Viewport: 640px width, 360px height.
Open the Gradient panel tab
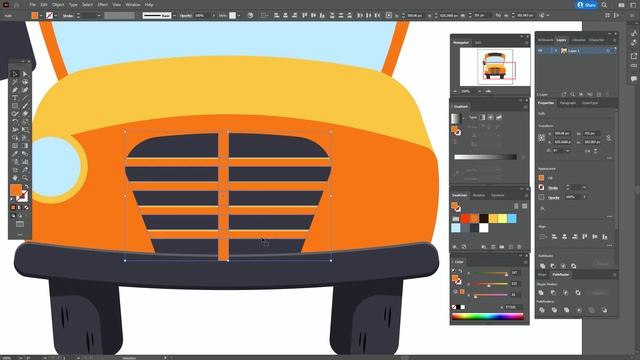point(461,107)
